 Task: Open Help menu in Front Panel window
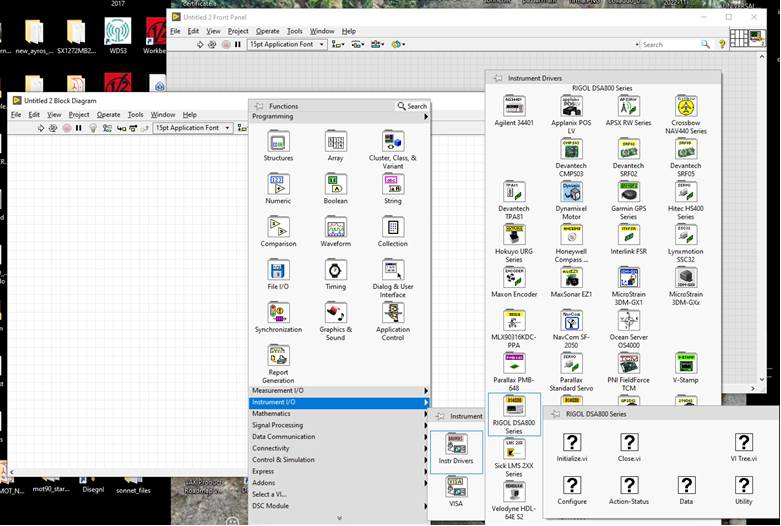349,31
